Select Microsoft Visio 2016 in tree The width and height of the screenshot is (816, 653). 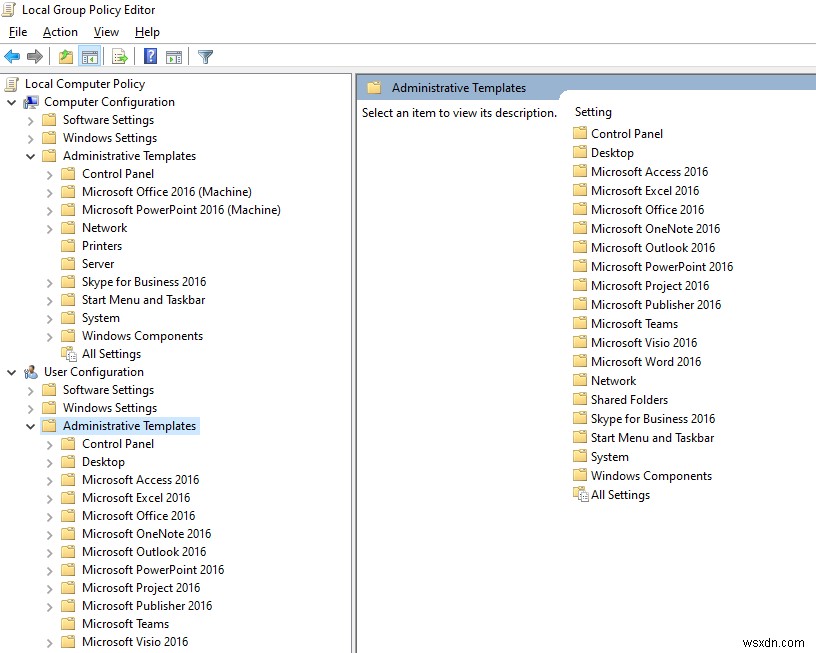135,642
